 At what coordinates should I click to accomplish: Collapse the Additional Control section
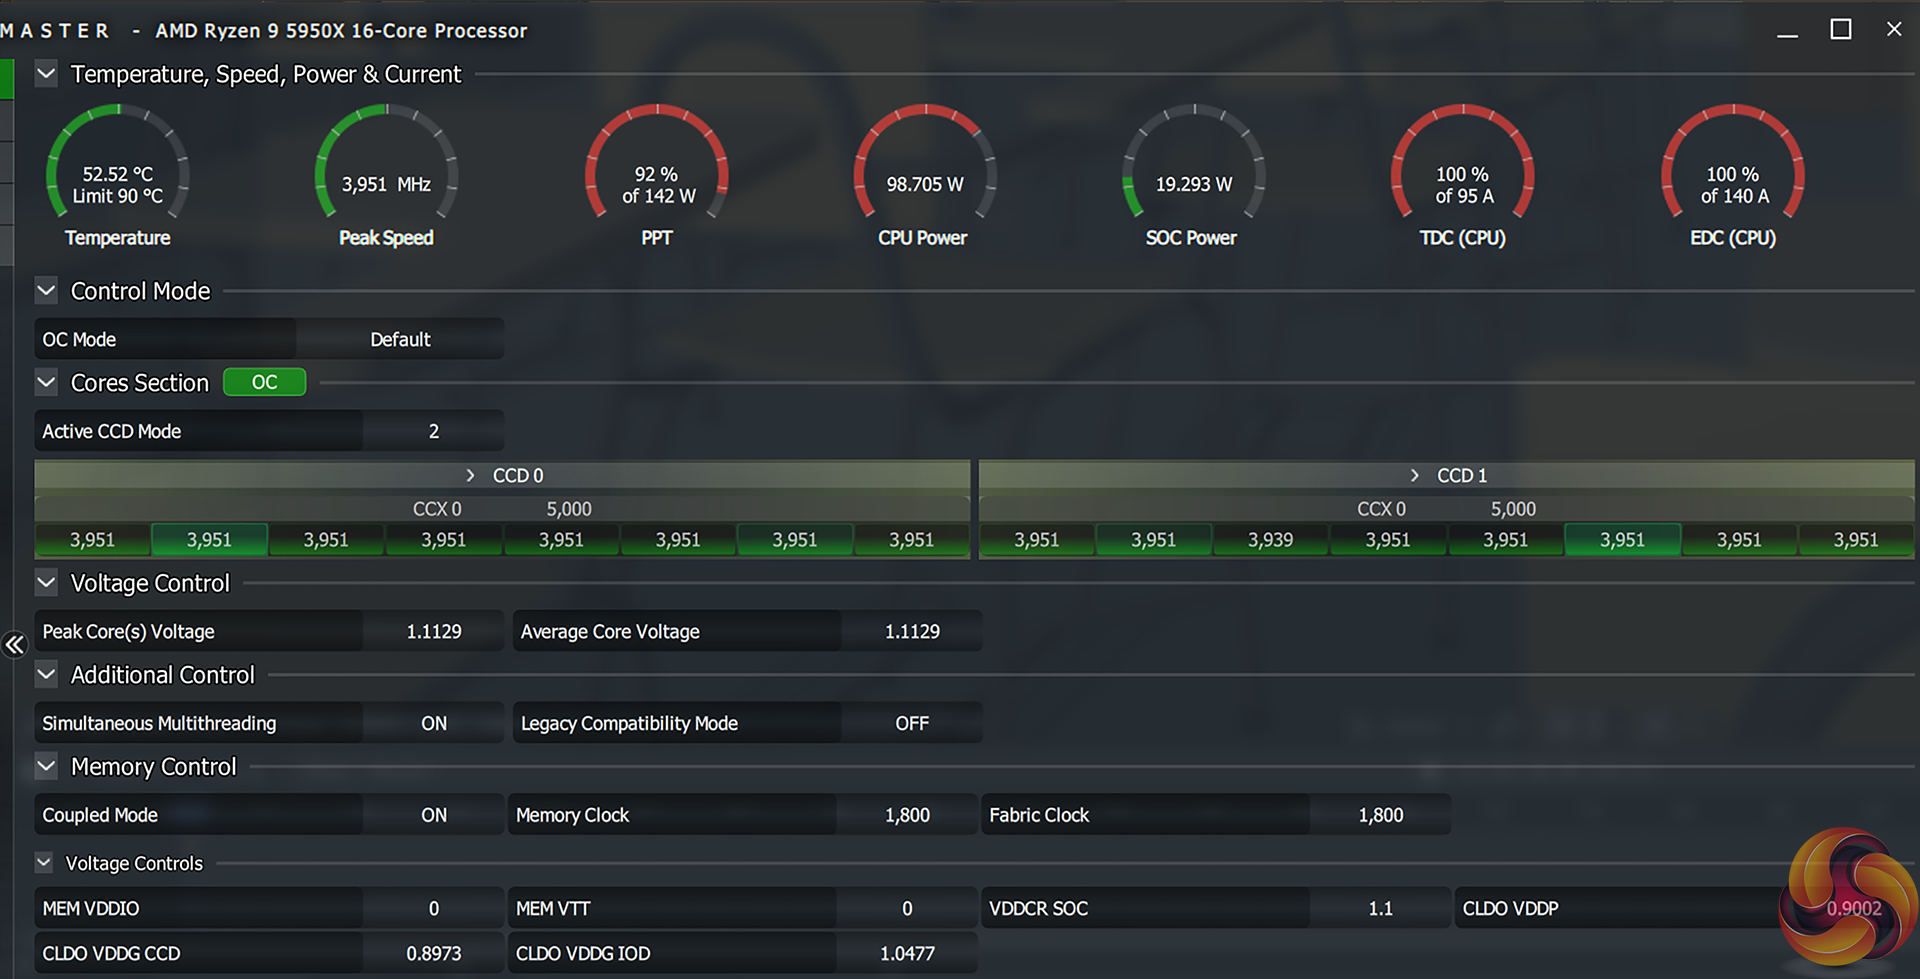[x=46, y=675]
